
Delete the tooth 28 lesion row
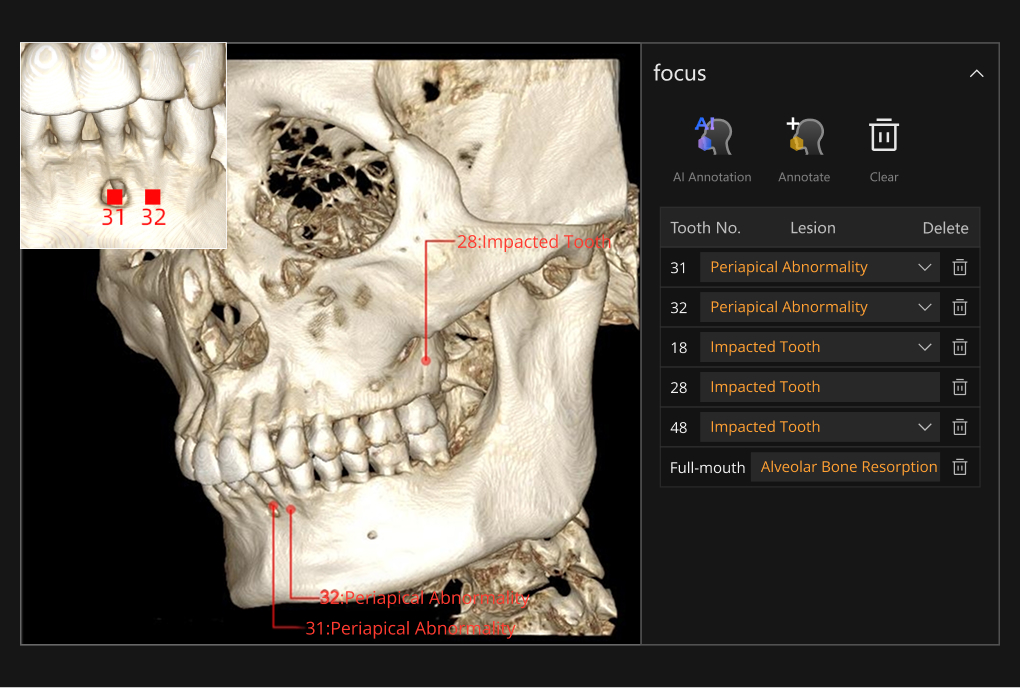pyautogui.click(x=960, y=387)
